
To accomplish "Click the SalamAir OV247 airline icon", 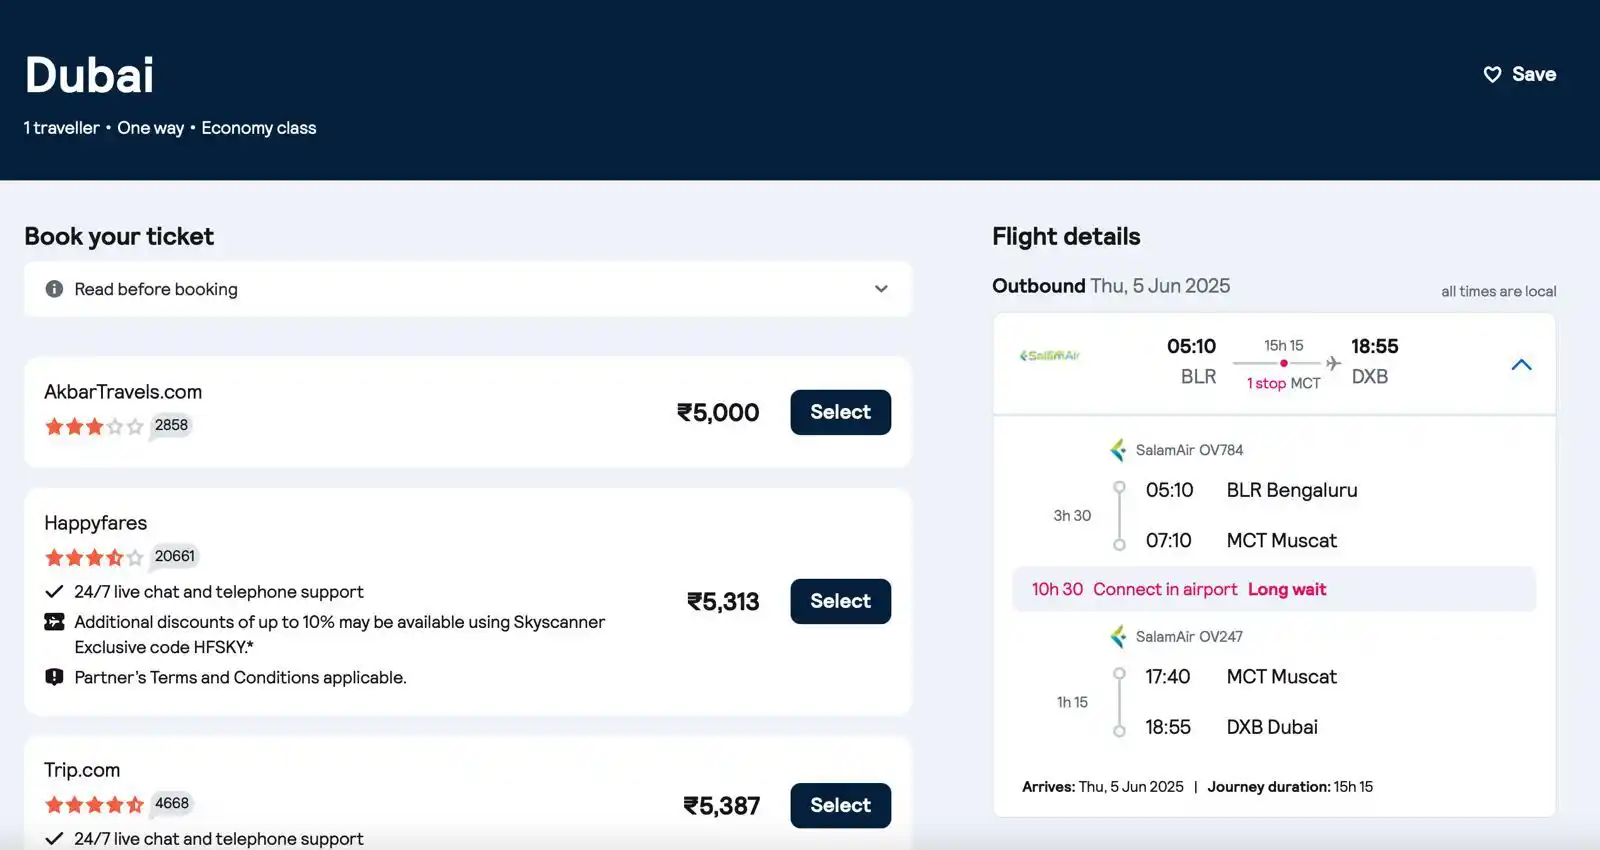I will 1118,636.
